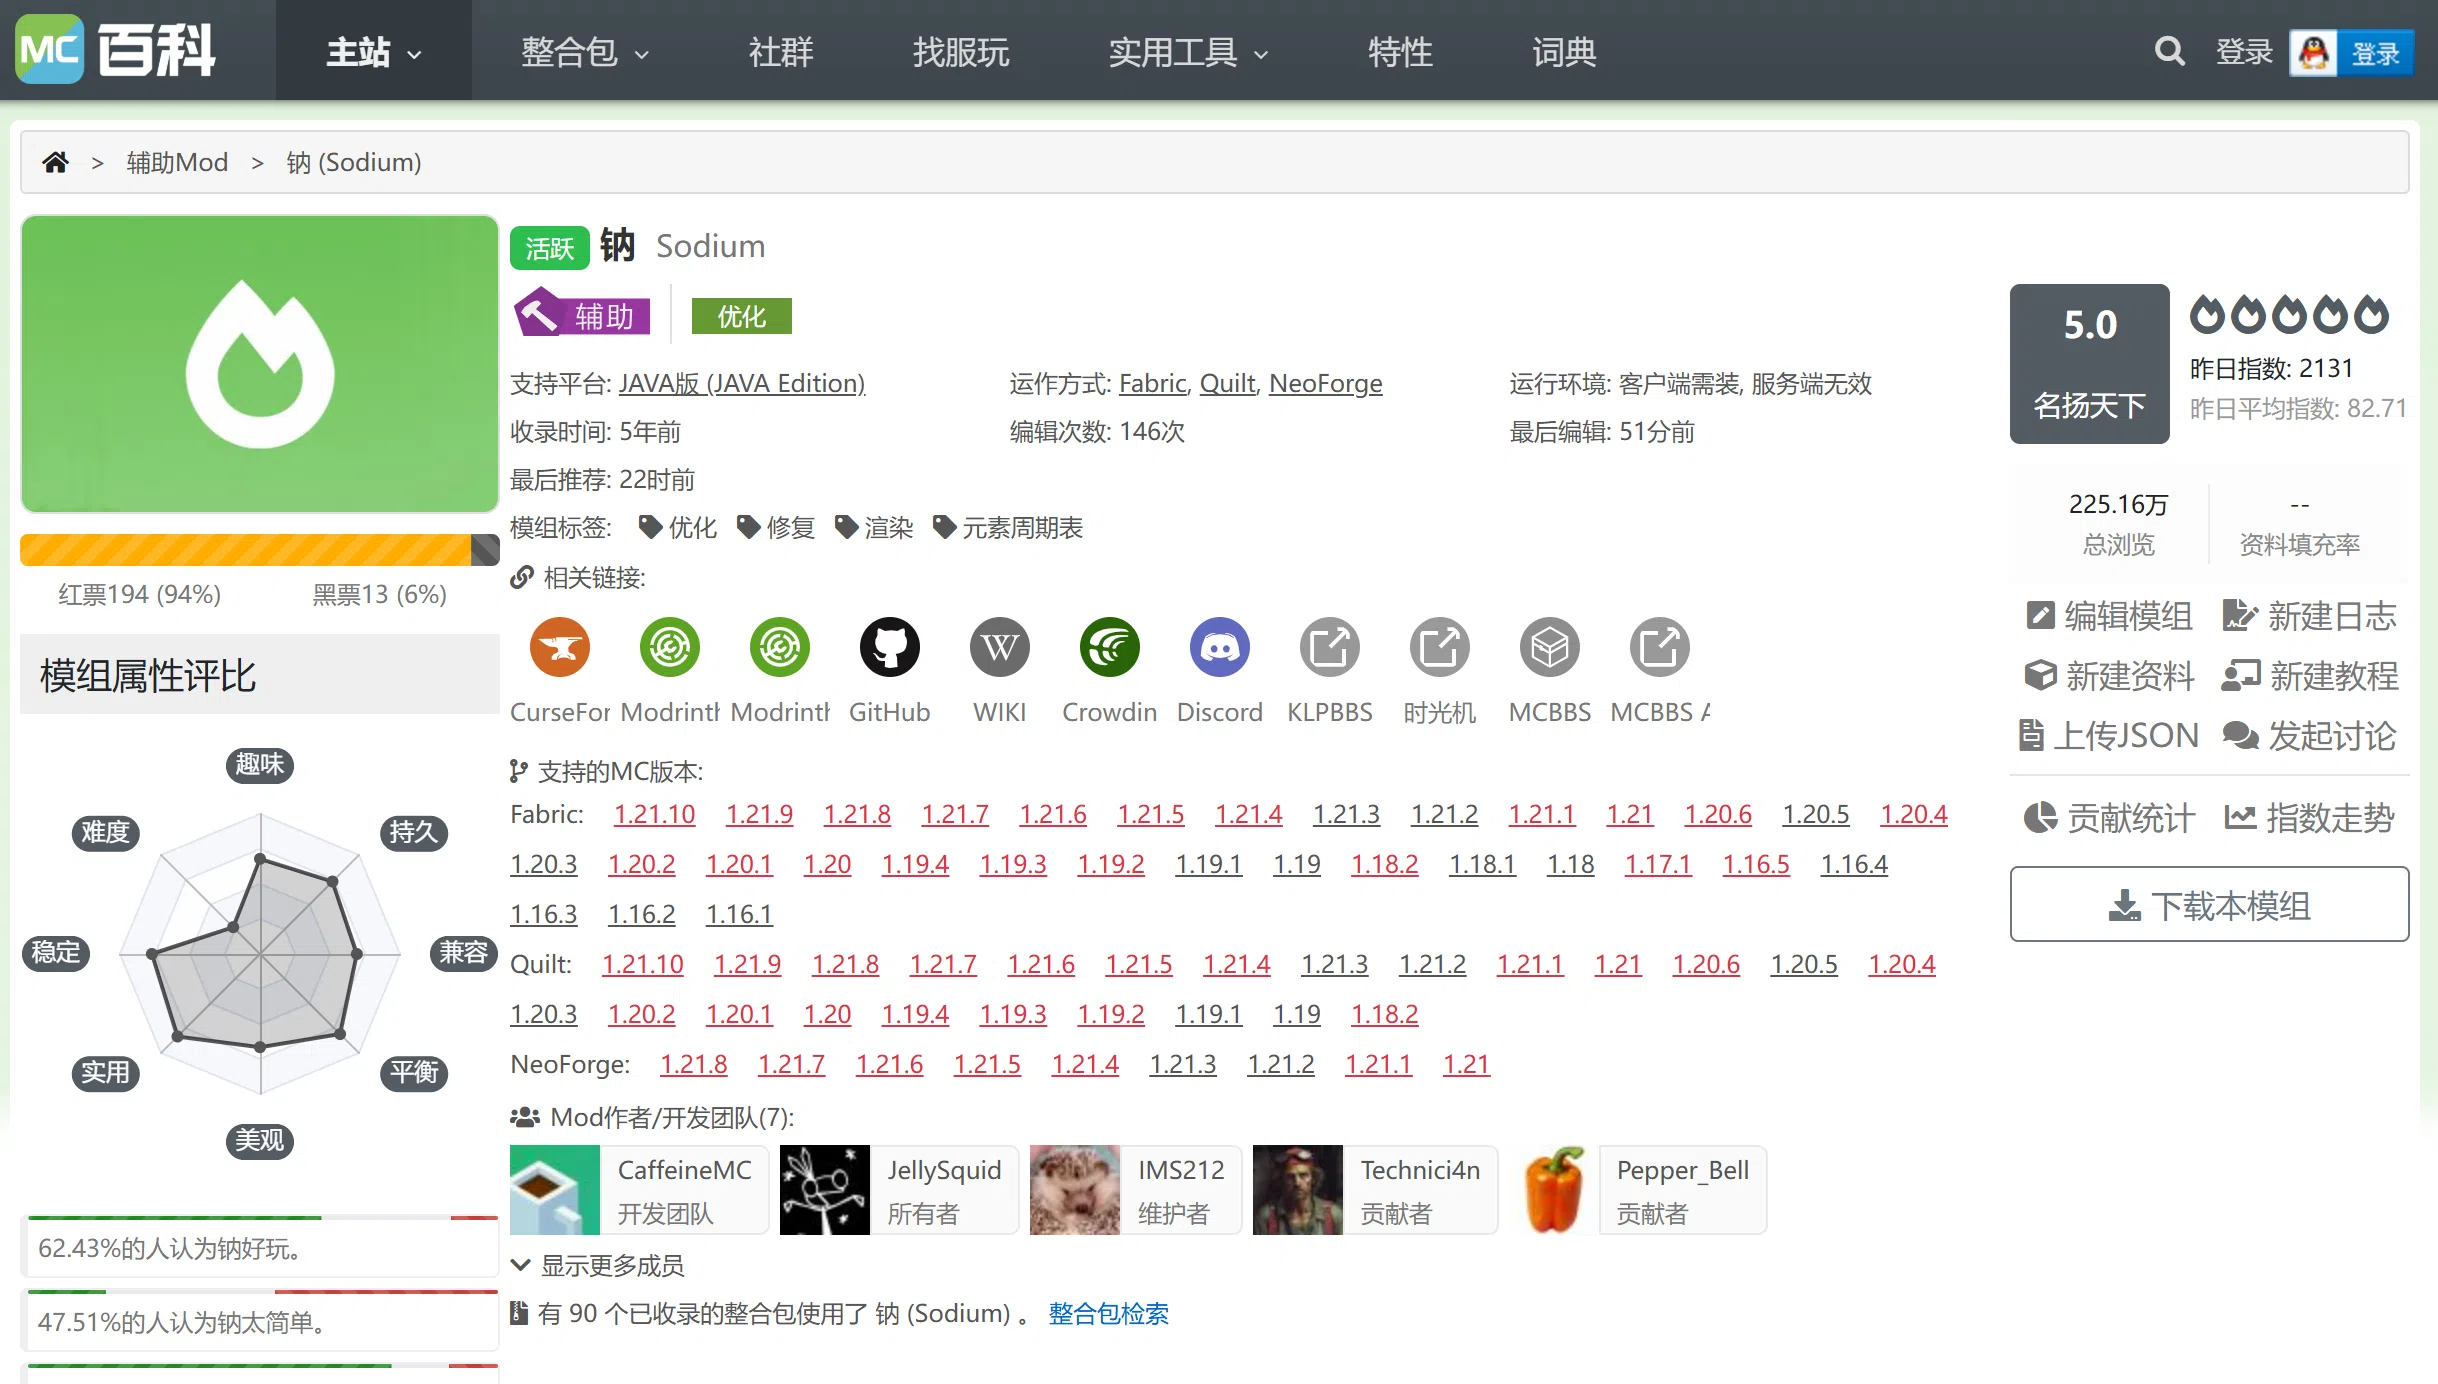Select Fabric version 1.21.10 link
The width and height of the screenshot is (2438, 1384).
pos(654,814)
